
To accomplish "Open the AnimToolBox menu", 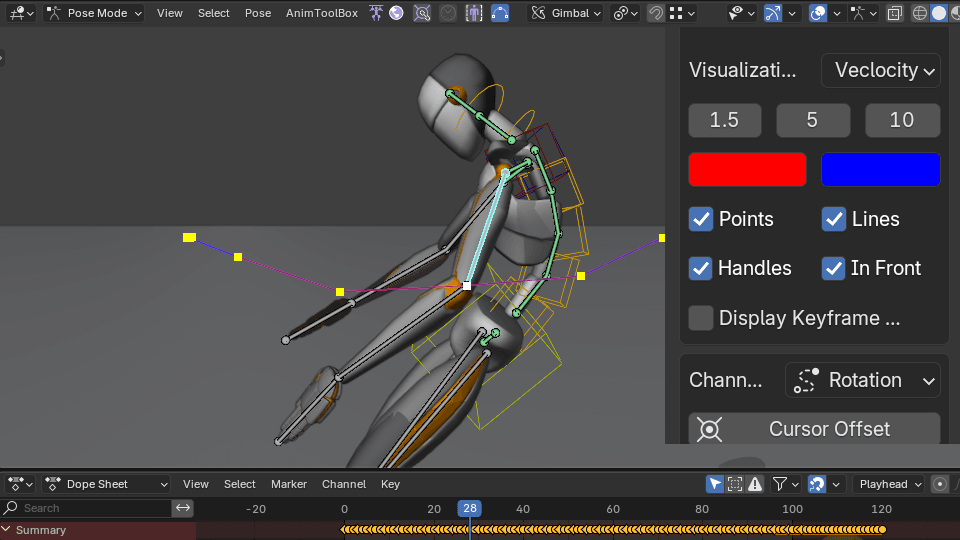I will pos(321,13).
